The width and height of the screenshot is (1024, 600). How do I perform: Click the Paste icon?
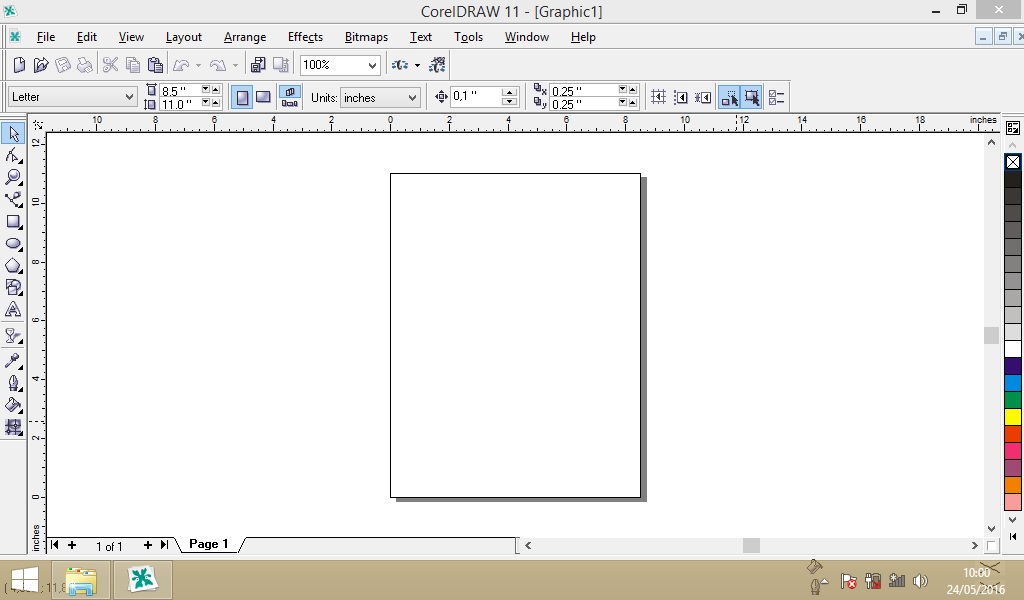click(x=155, y=65)
